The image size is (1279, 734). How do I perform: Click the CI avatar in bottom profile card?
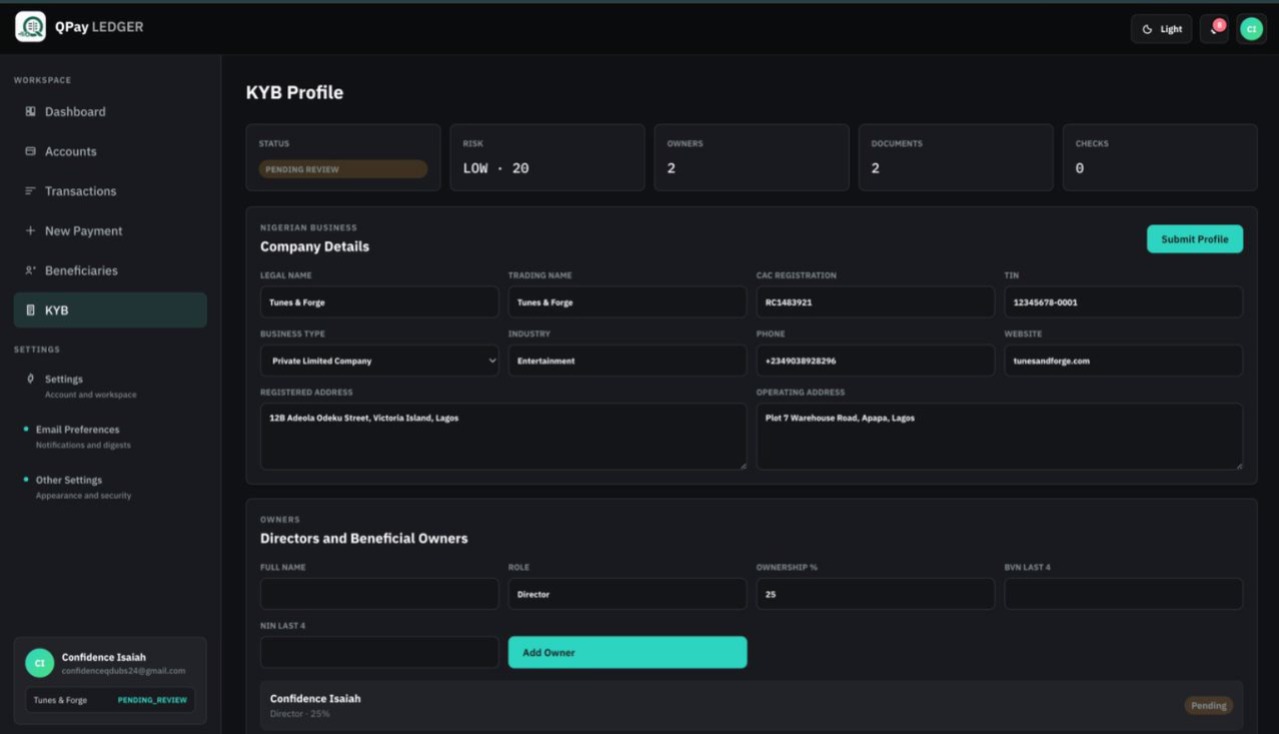coord(39,663)
